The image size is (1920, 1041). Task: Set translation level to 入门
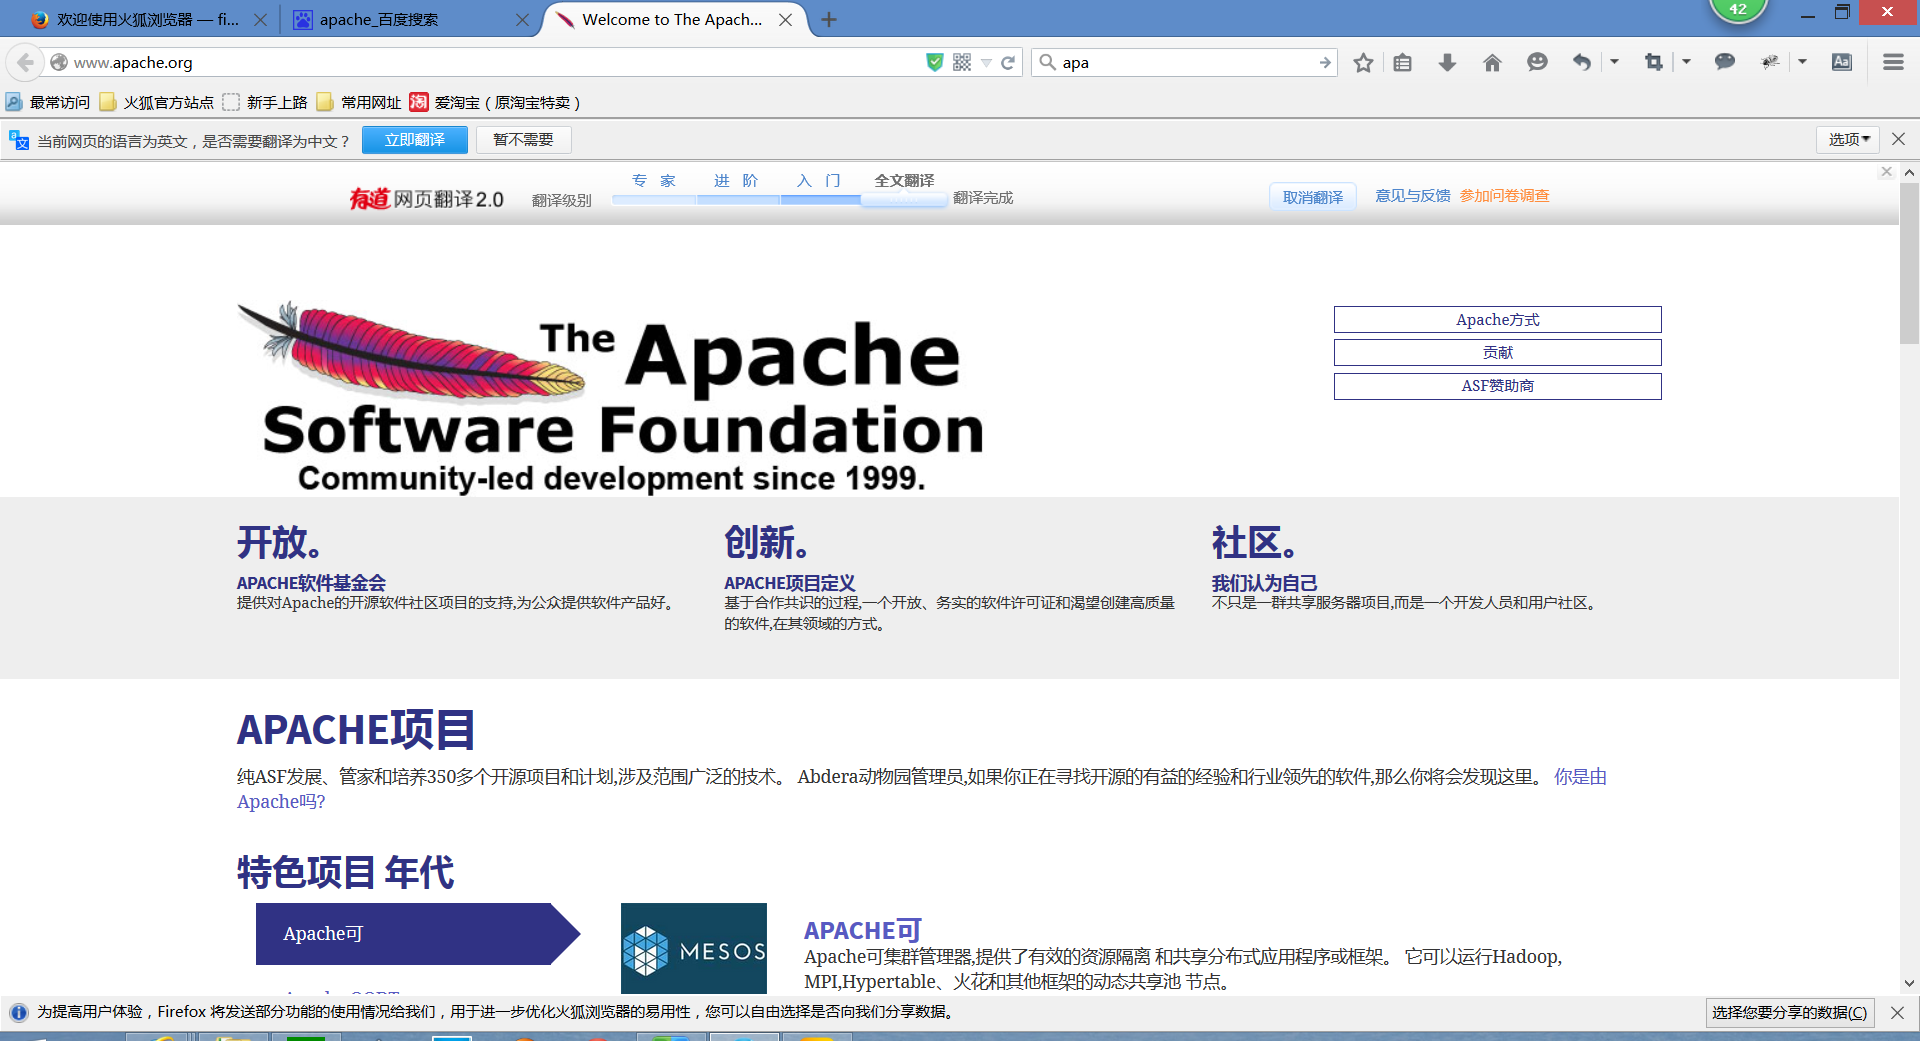pyautogui.click(x=819, y=181)
